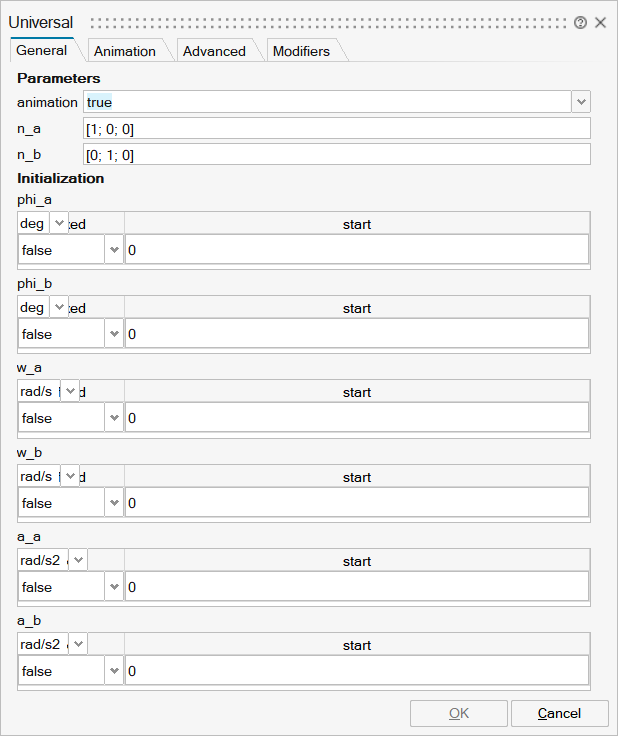Close the Universal dialog
The image size is (618, 736).
pos(600,22)
